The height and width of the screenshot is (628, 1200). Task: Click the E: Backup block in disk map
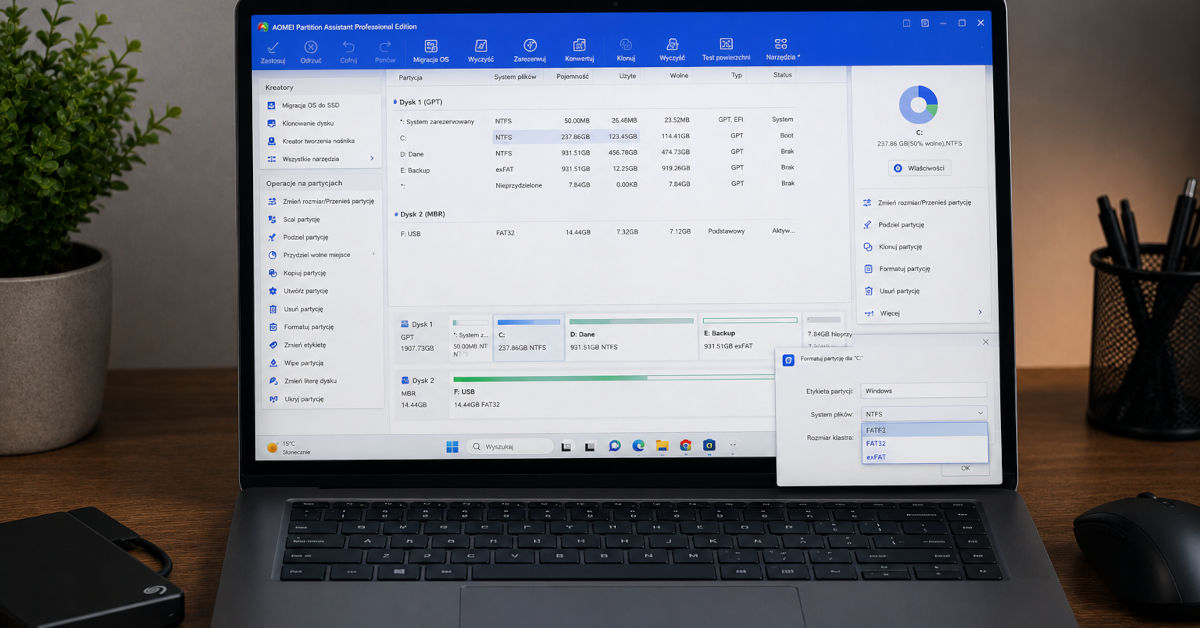(750, 338)
